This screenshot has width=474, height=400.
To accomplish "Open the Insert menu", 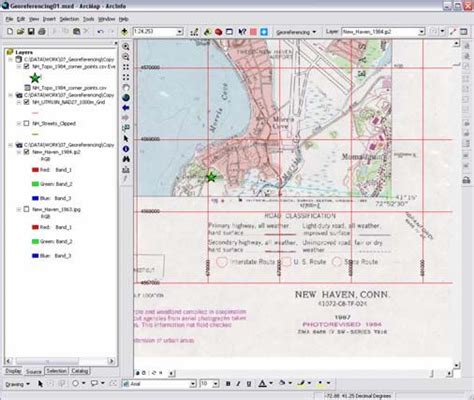I will coord(49,19).
